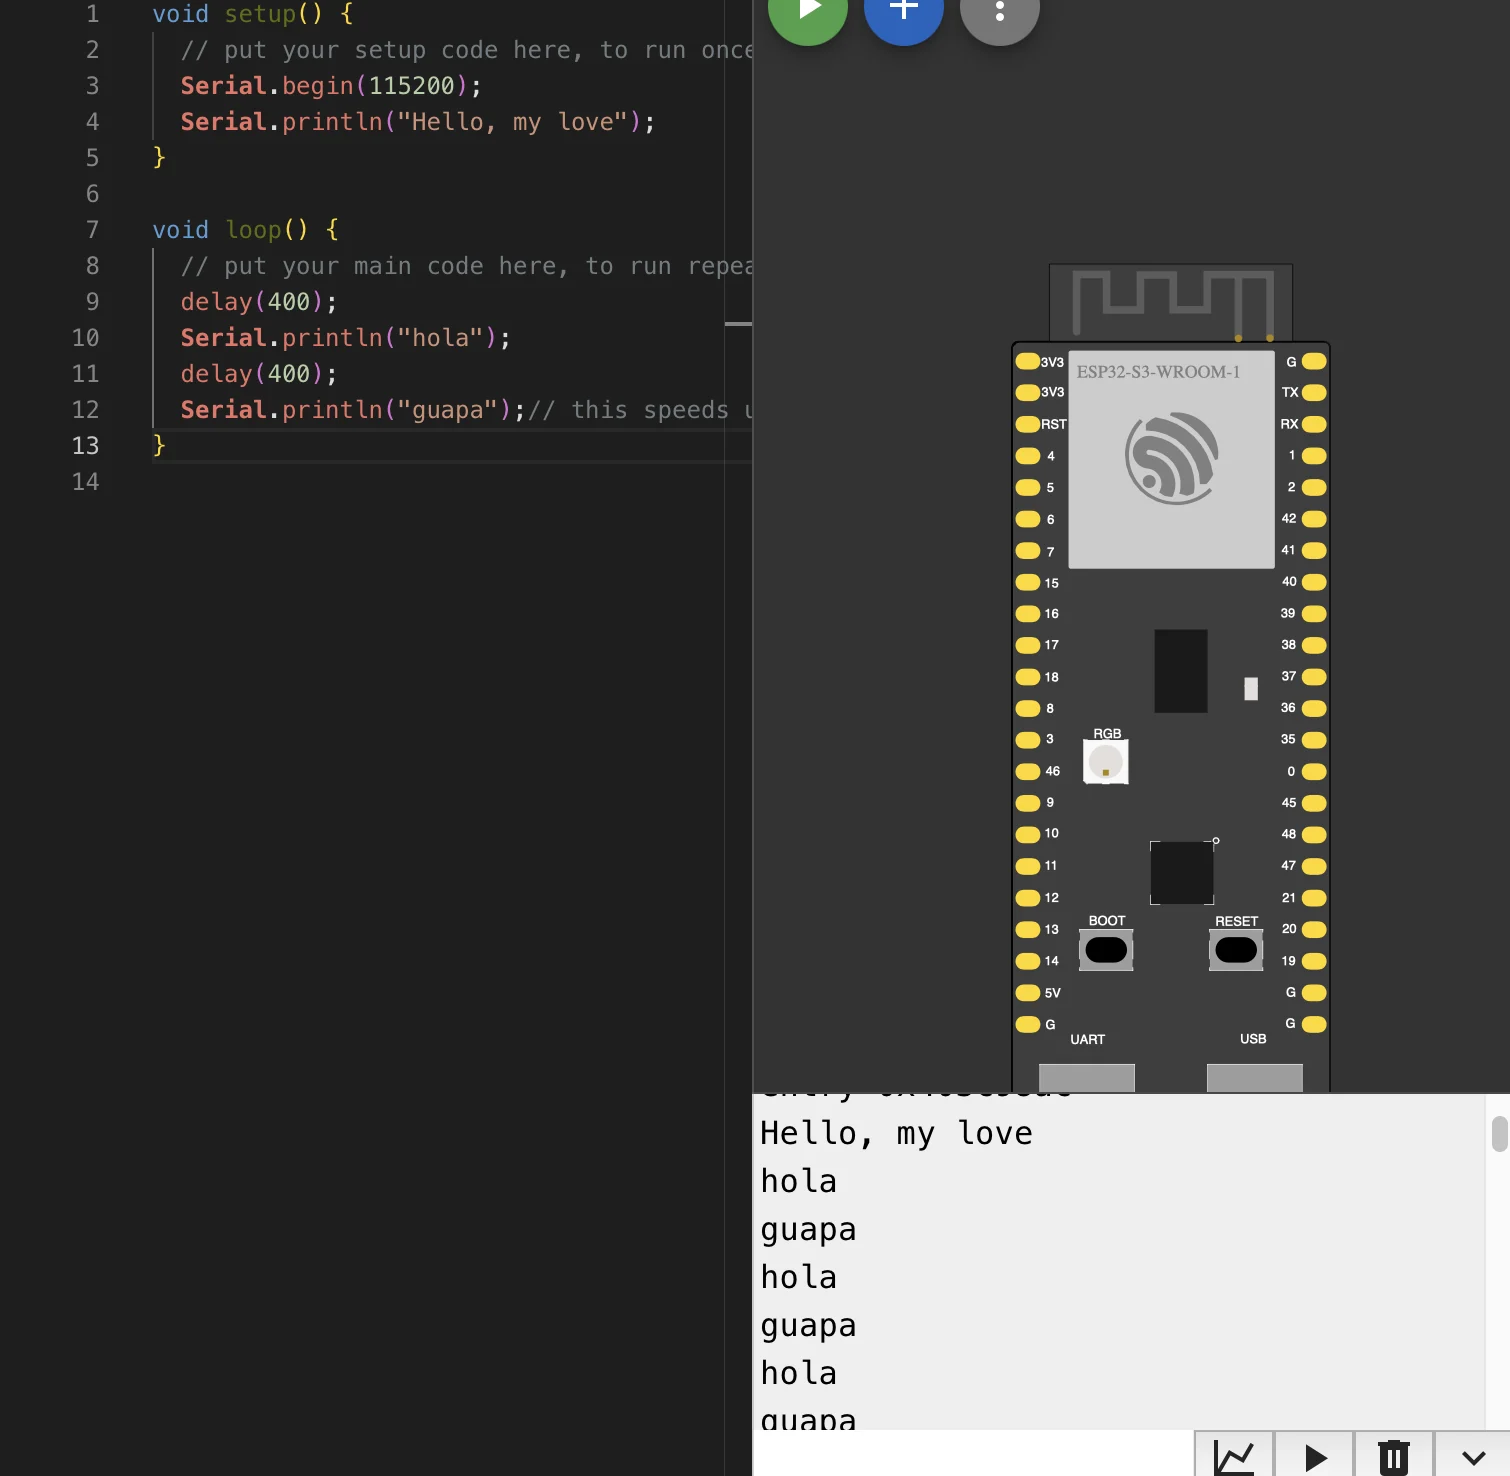Click line number 6 in the gutter
Viewport: 1510px width, 1476px height.
click(92, 194)
